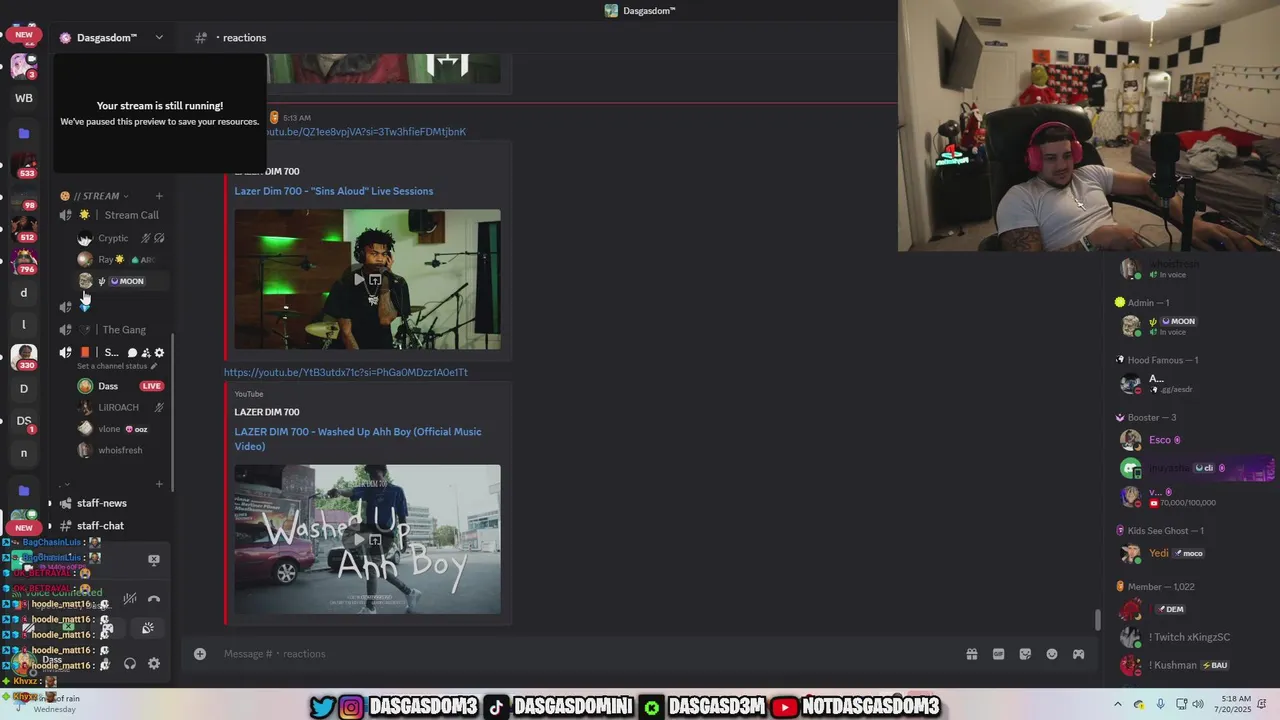Viewport: 1280px width, 720px height.
Task: Open the youtu.be/YtB3utdx7Tc link
Action: 346,372
